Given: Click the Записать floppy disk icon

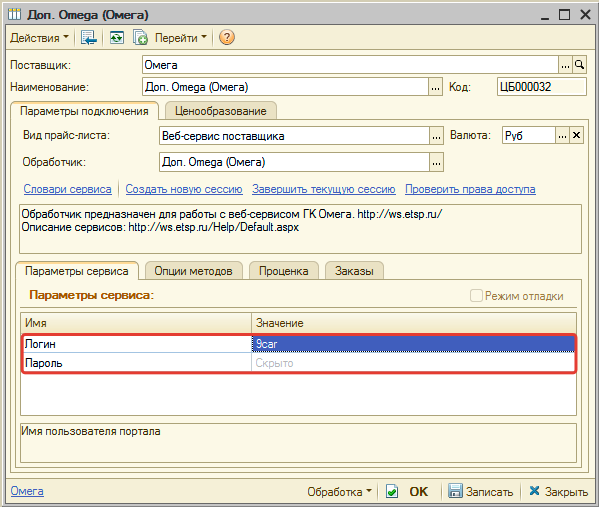Looking at the screenshot, I should [455, 491].
